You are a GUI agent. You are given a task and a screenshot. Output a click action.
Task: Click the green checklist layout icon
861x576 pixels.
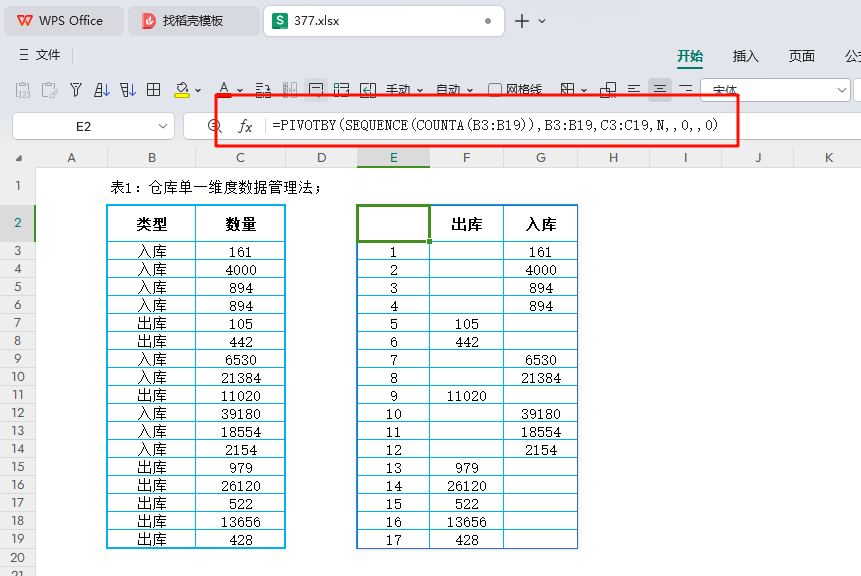click(x=342, y=90)
